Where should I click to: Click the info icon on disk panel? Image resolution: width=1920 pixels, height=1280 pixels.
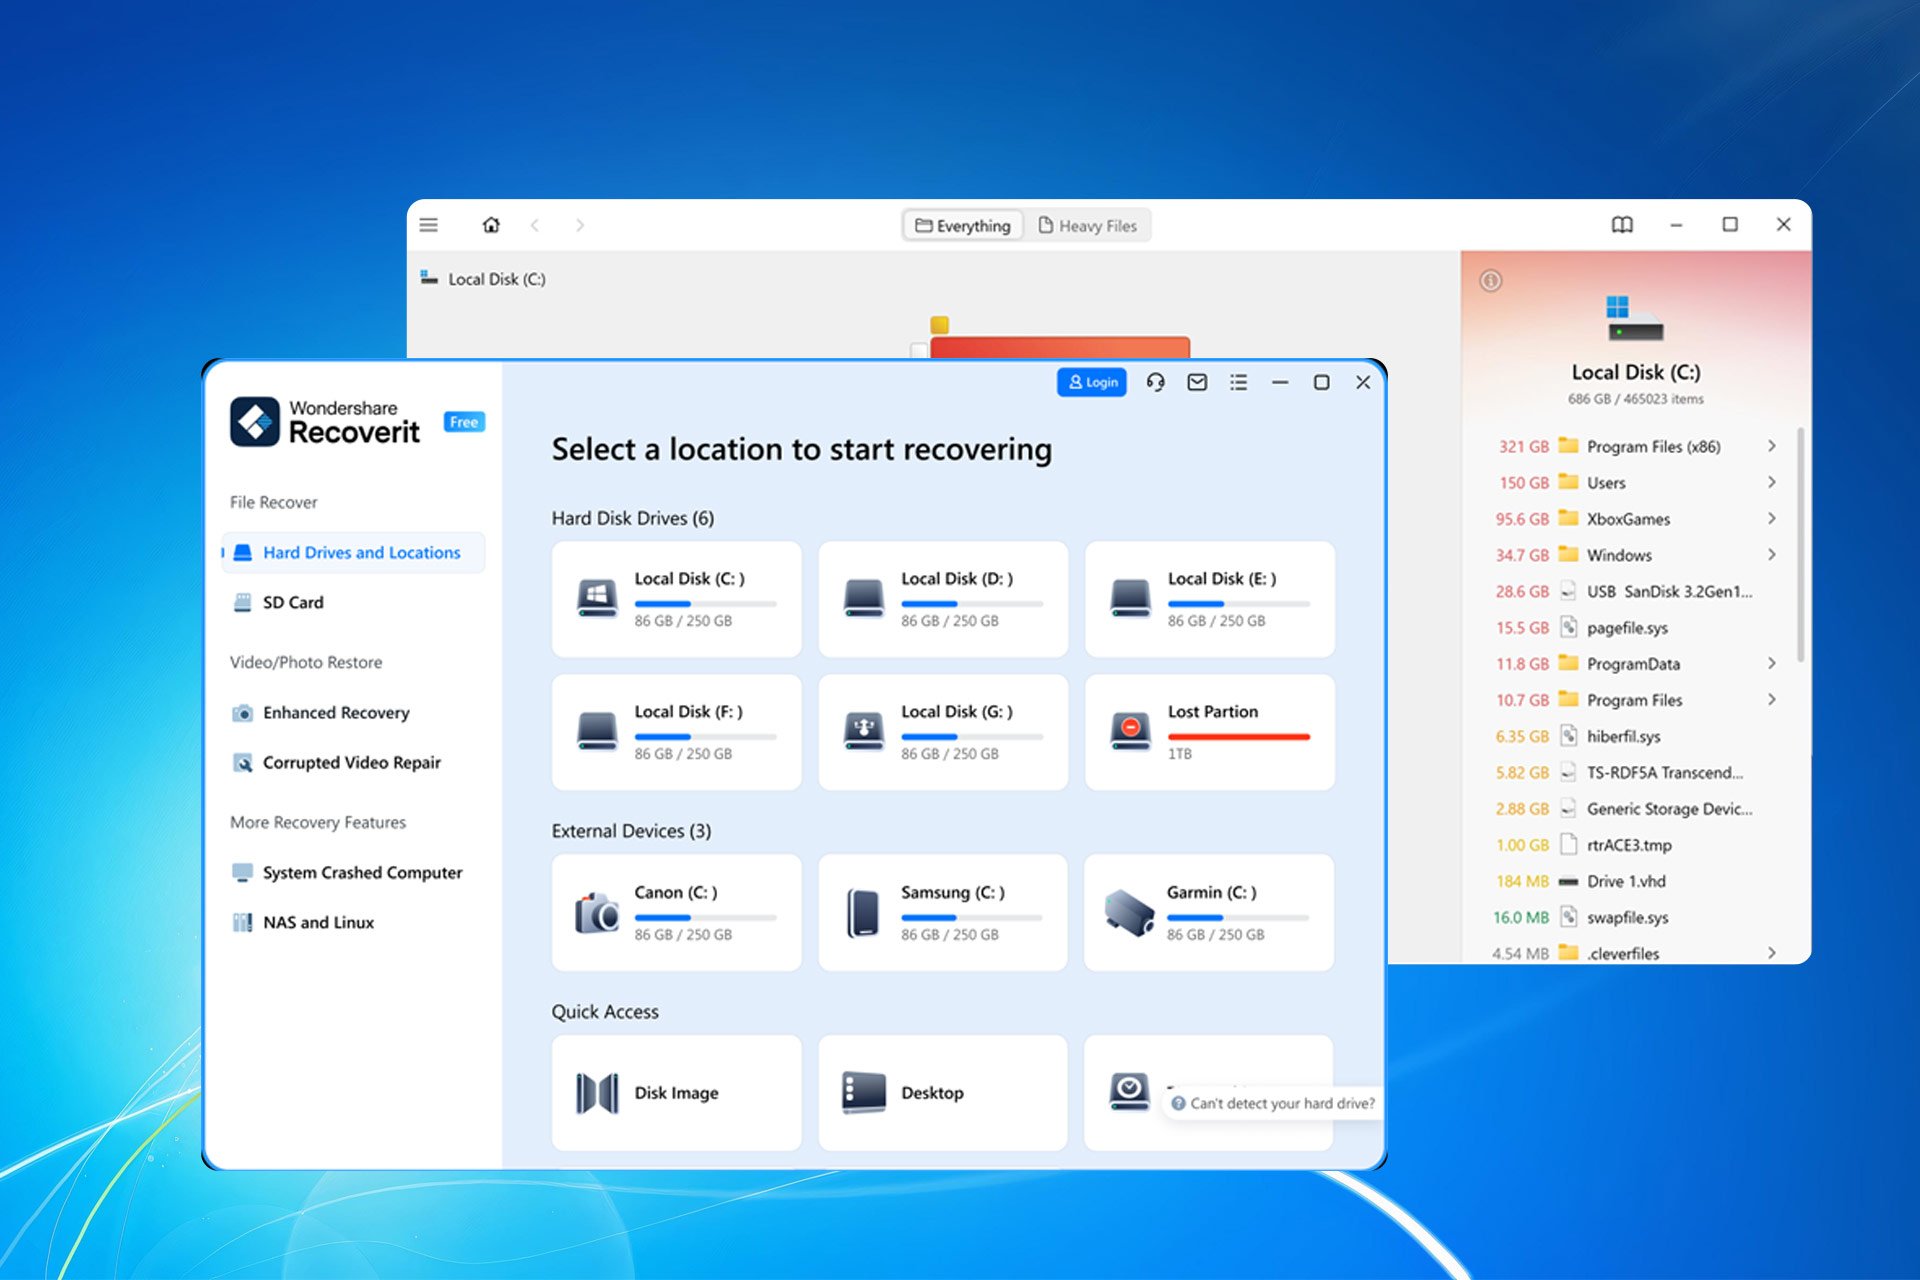1490,281
